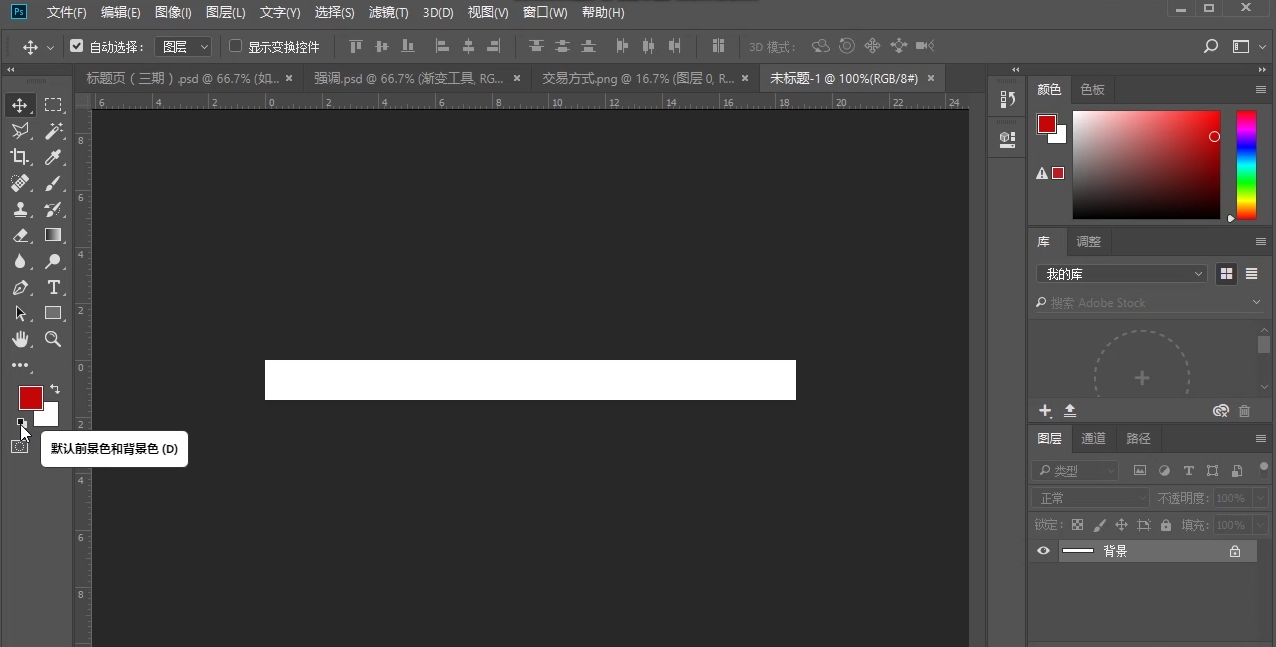Switch to the 通道 channels tab
Viewport: 1276px width, 647px height.
coord(1094,438)
